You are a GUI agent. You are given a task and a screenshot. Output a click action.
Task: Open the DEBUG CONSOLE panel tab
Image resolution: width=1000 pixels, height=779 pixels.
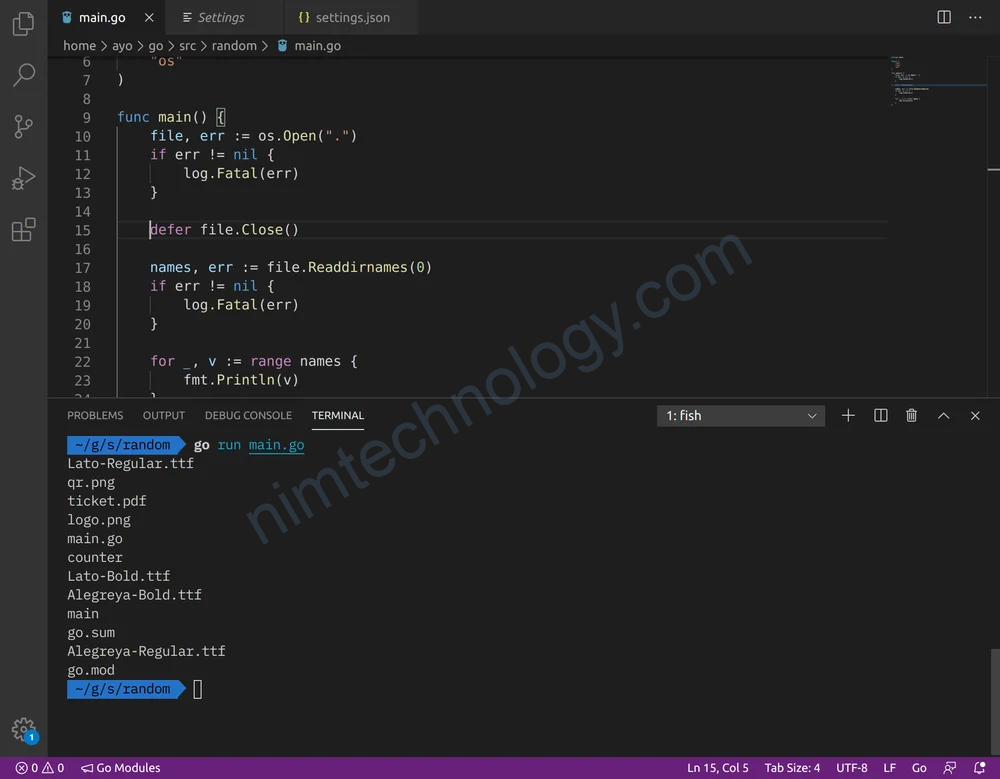248,415
